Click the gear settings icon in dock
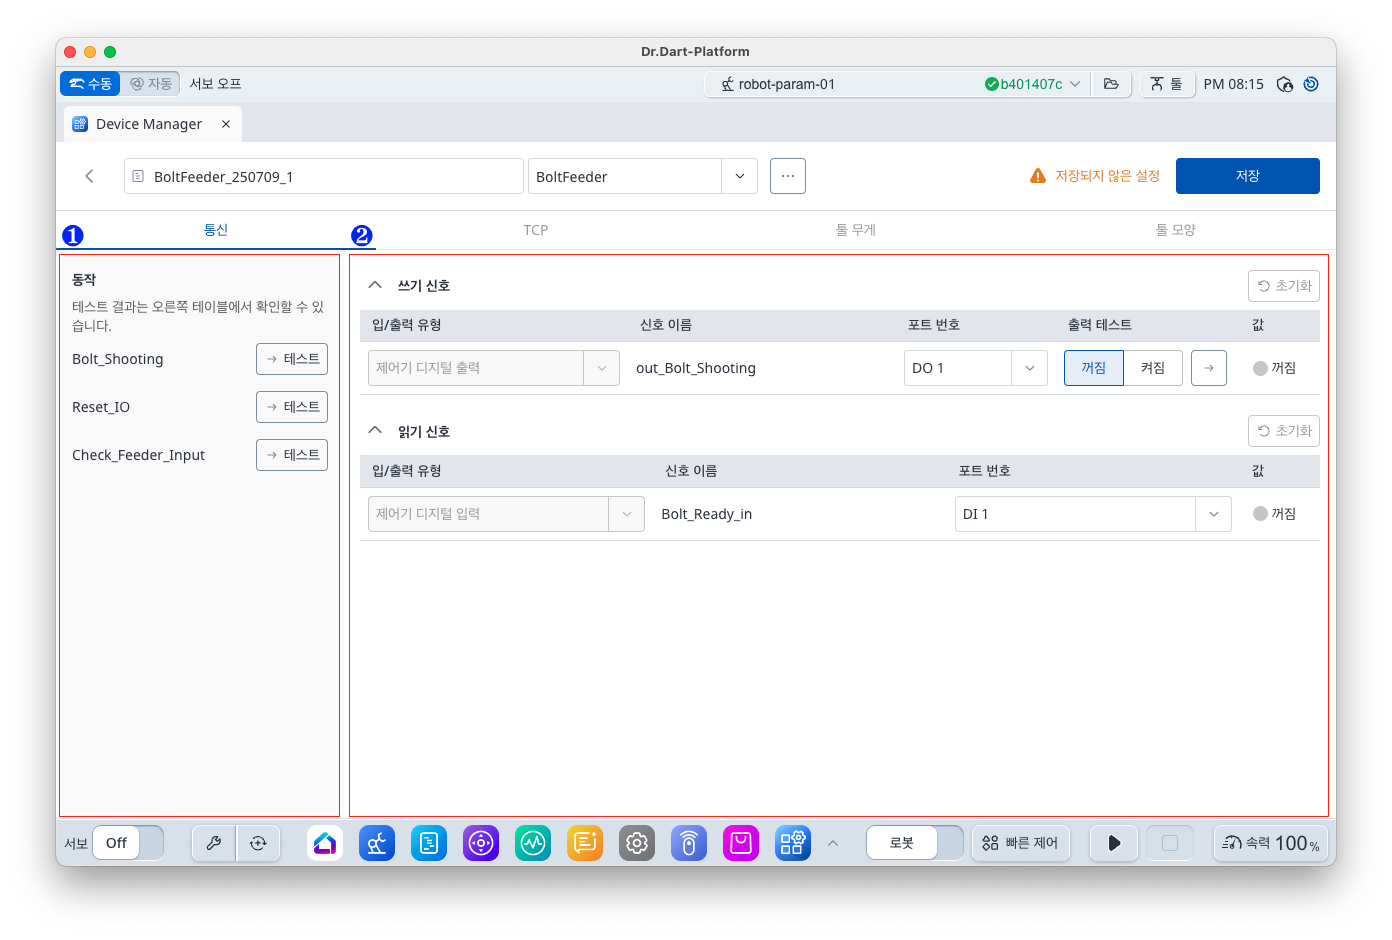Image resolution: width=1392 pixels, height=940 pixels. 637,843
